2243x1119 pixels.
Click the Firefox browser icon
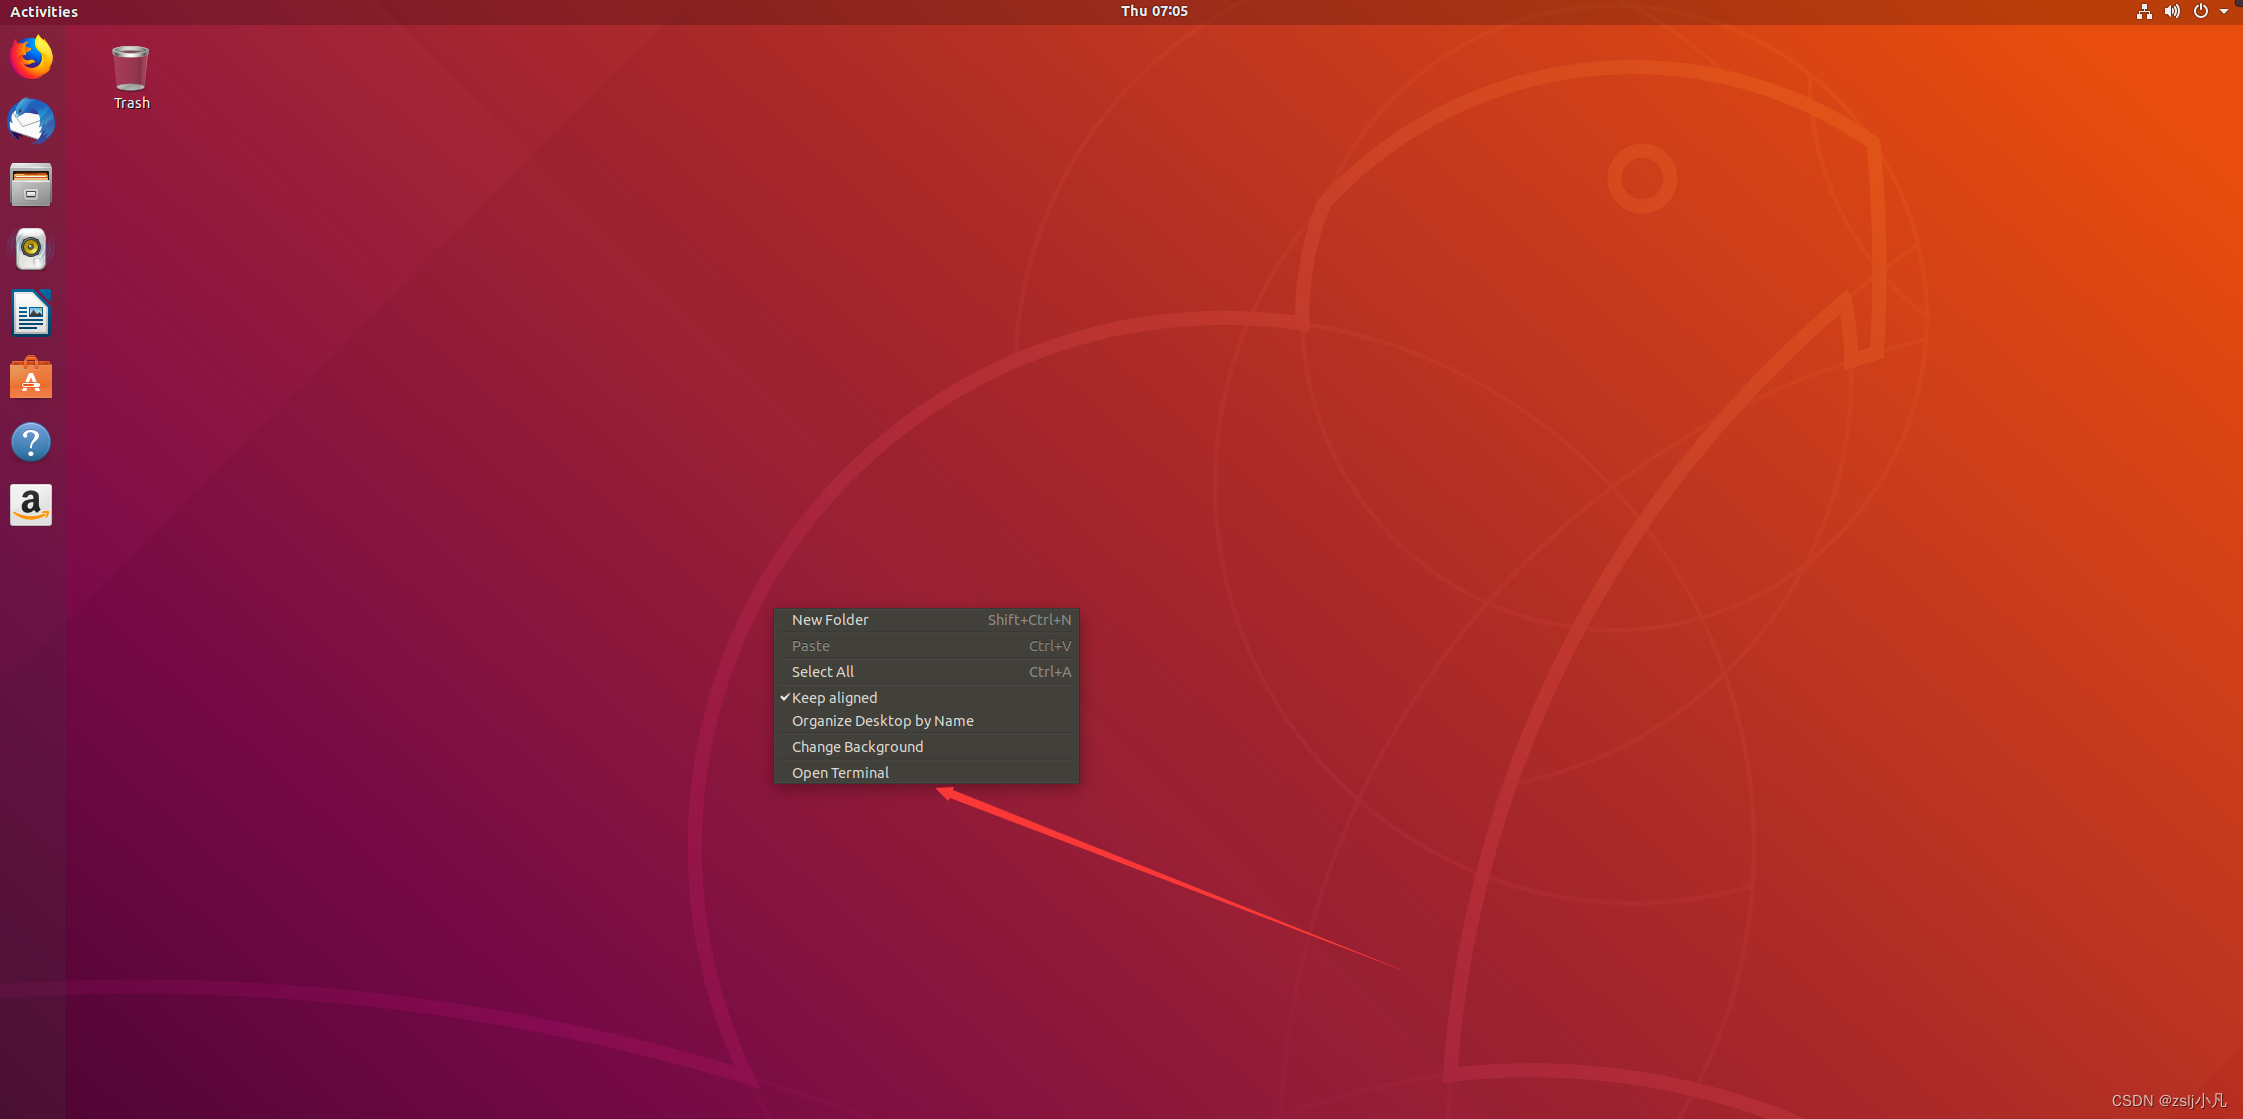point(31,57)
